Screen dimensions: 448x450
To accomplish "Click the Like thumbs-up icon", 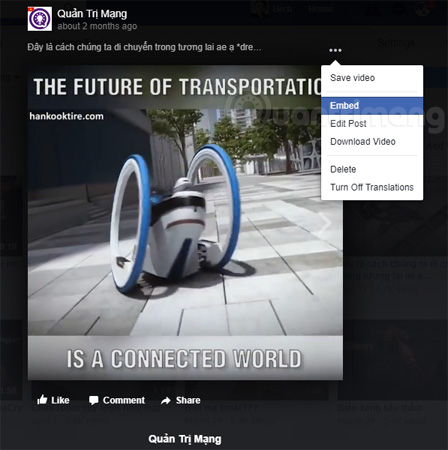I will click(x=42, y=400).
